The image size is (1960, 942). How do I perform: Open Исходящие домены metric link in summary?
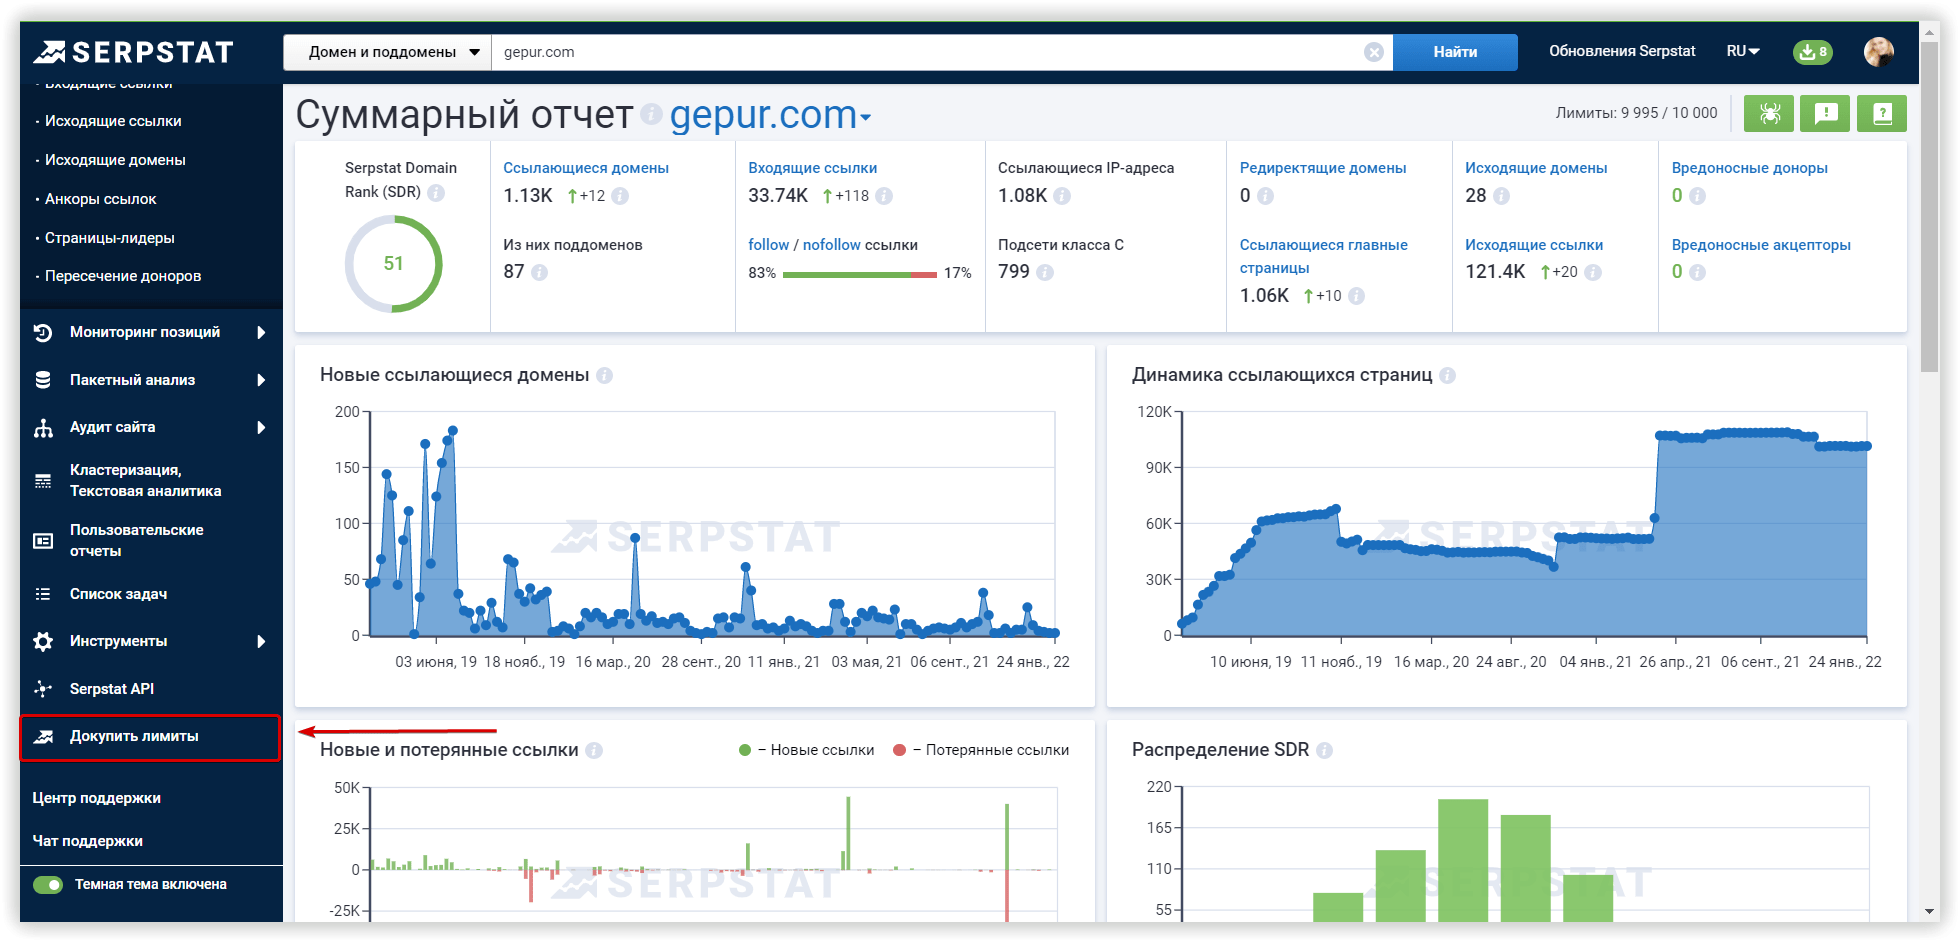pyautogui.click(x=1536, y=168)
